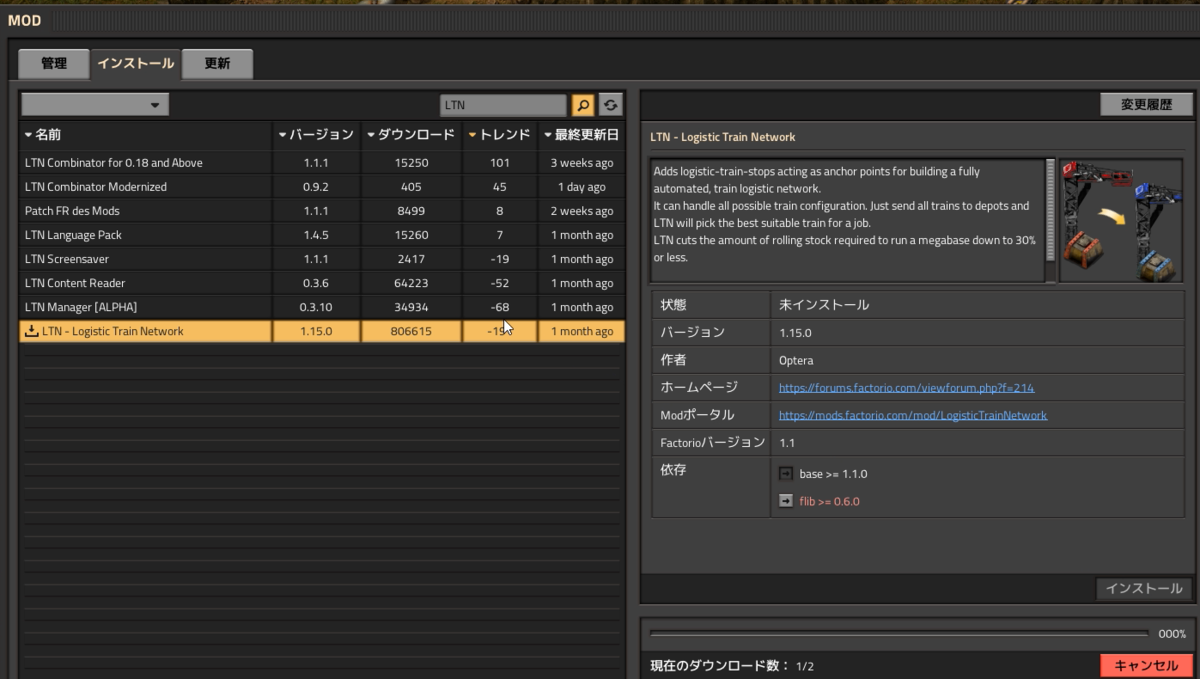Select the LTN Manager [ALPHA] row
1200x679 pixels.
[x=322, y=307]
